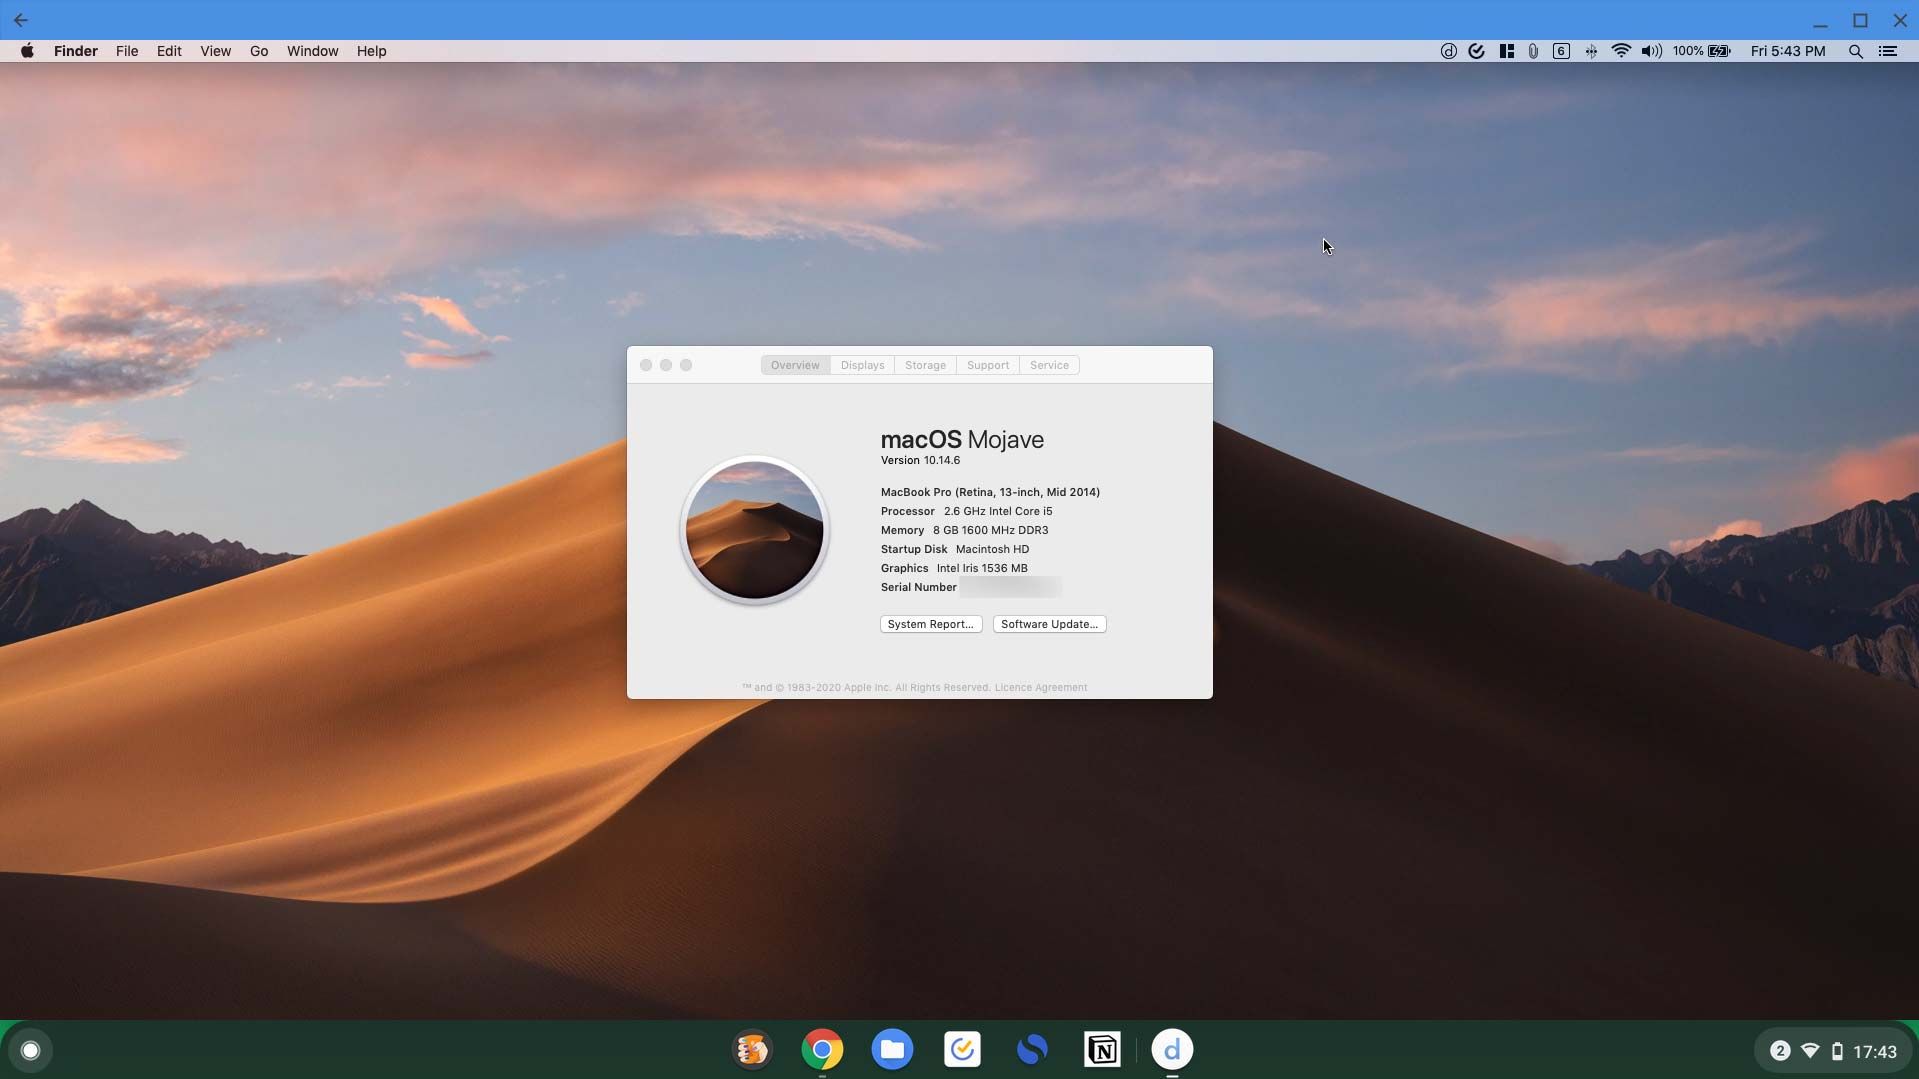Open the Duet 'd' menu bar icon

1448,50
